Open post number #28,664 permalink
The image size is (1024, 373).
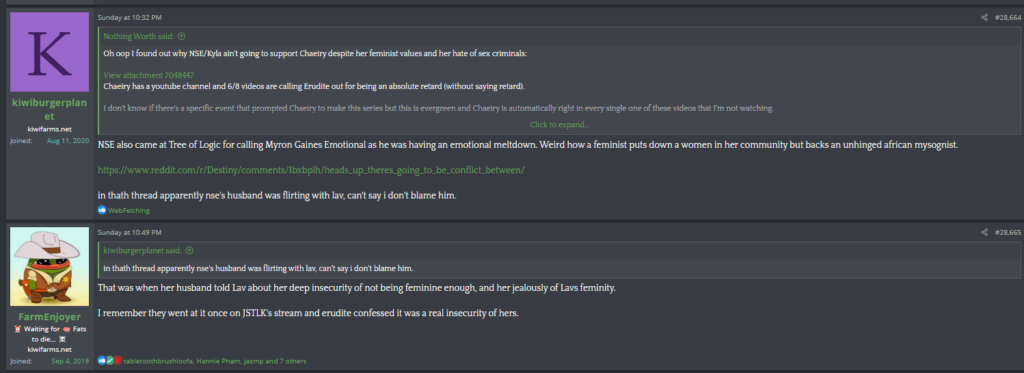point(1008,18)
